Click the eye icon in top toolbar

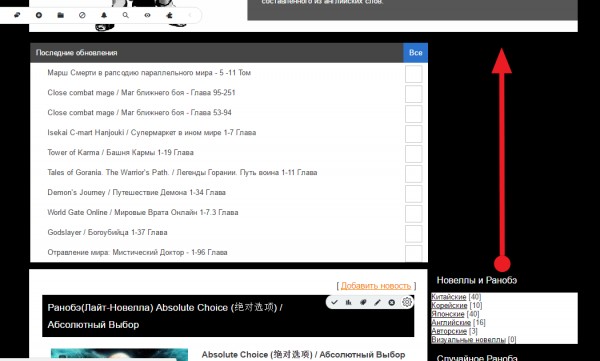147,15
